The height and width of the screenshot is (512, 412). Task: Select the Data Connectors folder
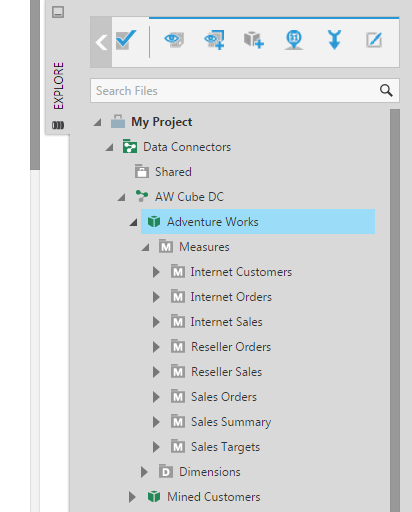(187, 147)
